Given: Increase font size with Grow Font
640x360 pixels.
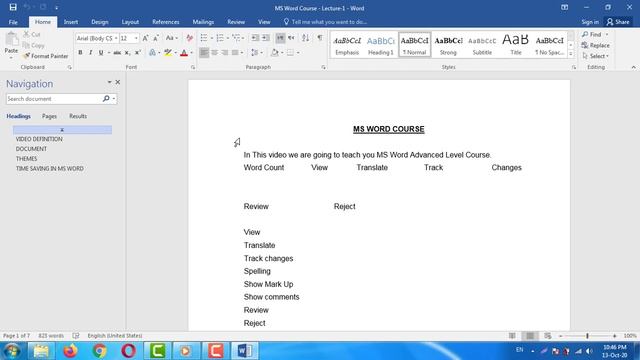Looking at the screenshot, I should (x=145, y=38).
